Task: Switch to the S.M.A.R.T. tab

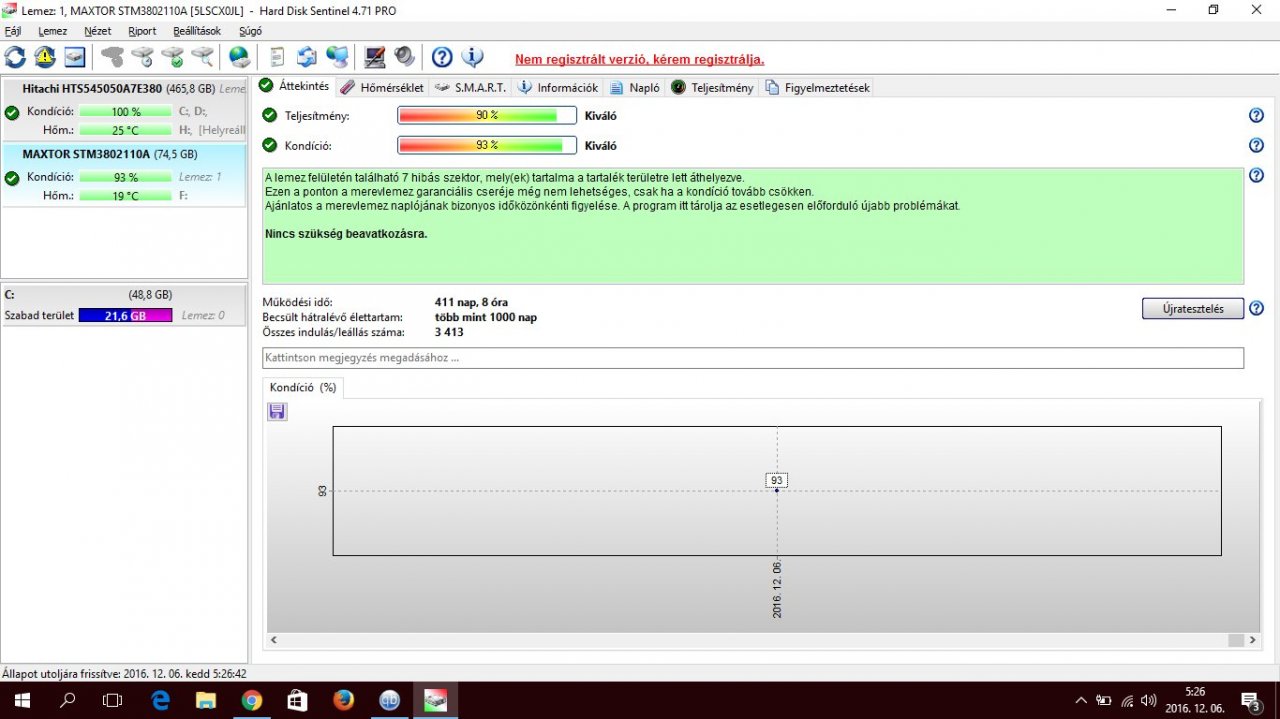Action: coord(471,87)
